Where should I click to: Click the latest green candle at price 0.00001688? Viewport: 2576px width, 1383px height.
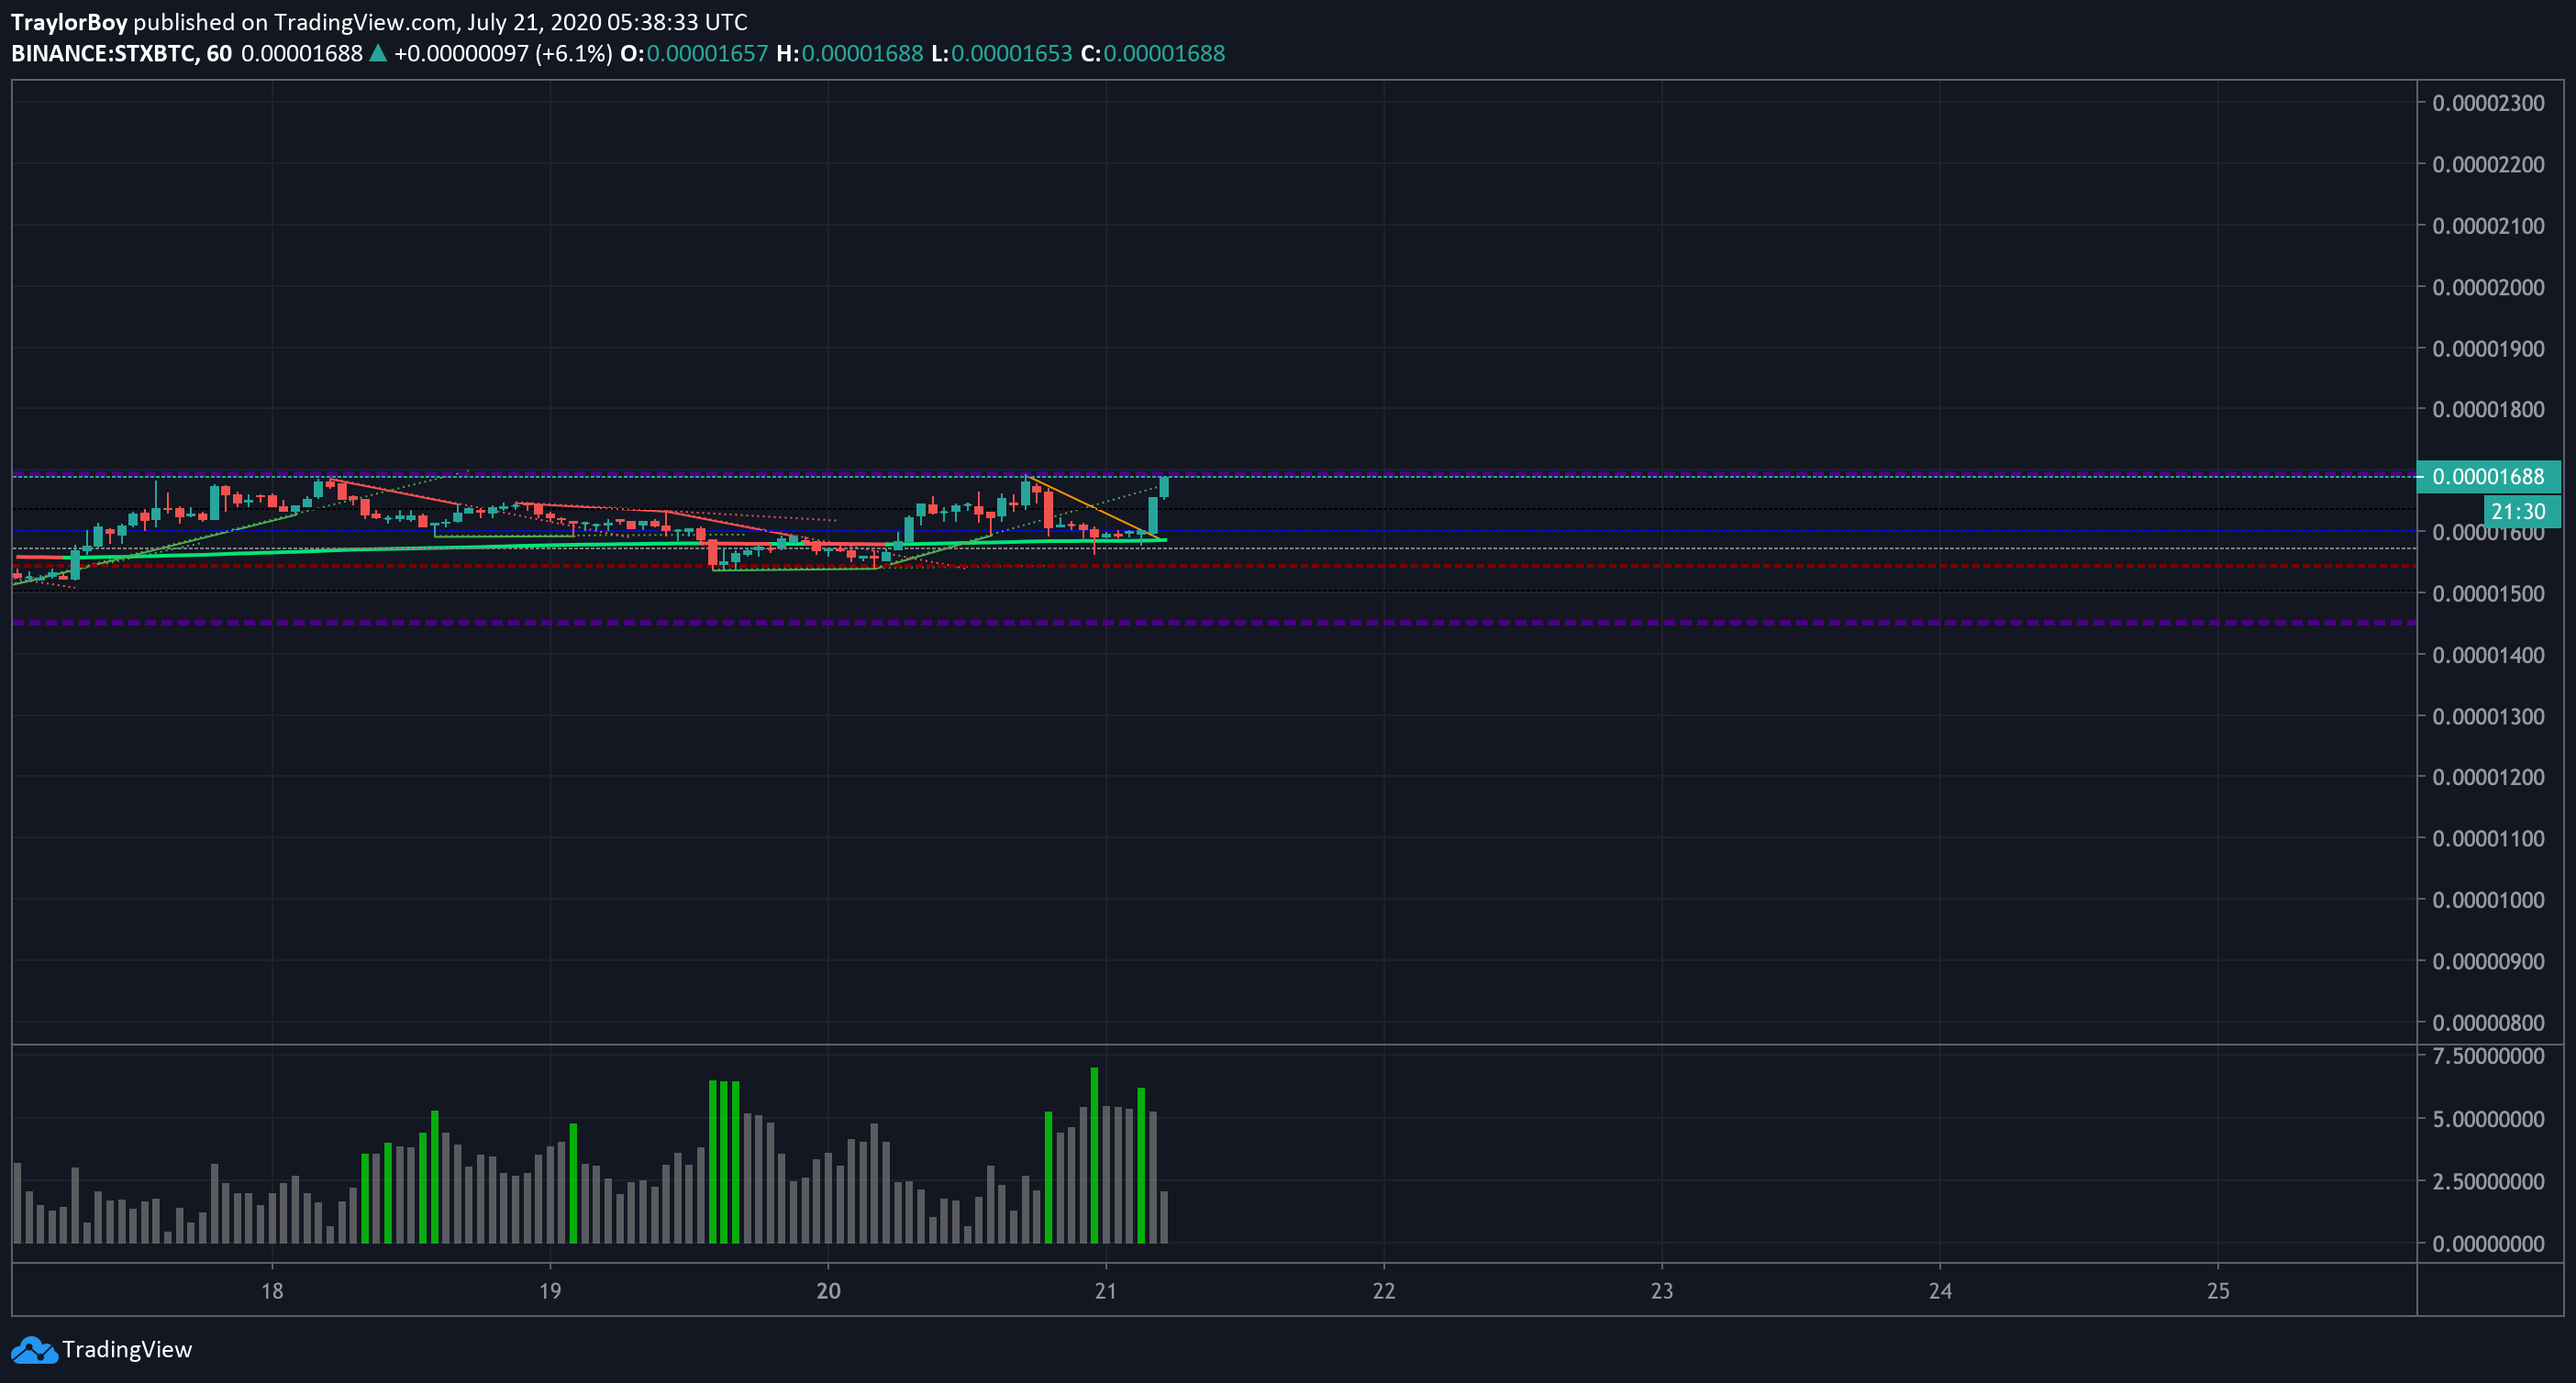click(1164, 487)
